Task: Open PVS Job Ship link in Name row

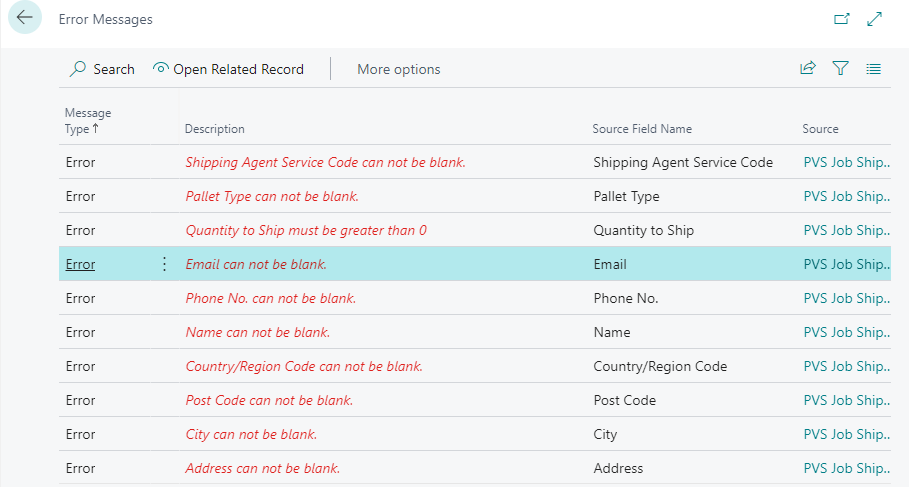Action: click(846, 332)
